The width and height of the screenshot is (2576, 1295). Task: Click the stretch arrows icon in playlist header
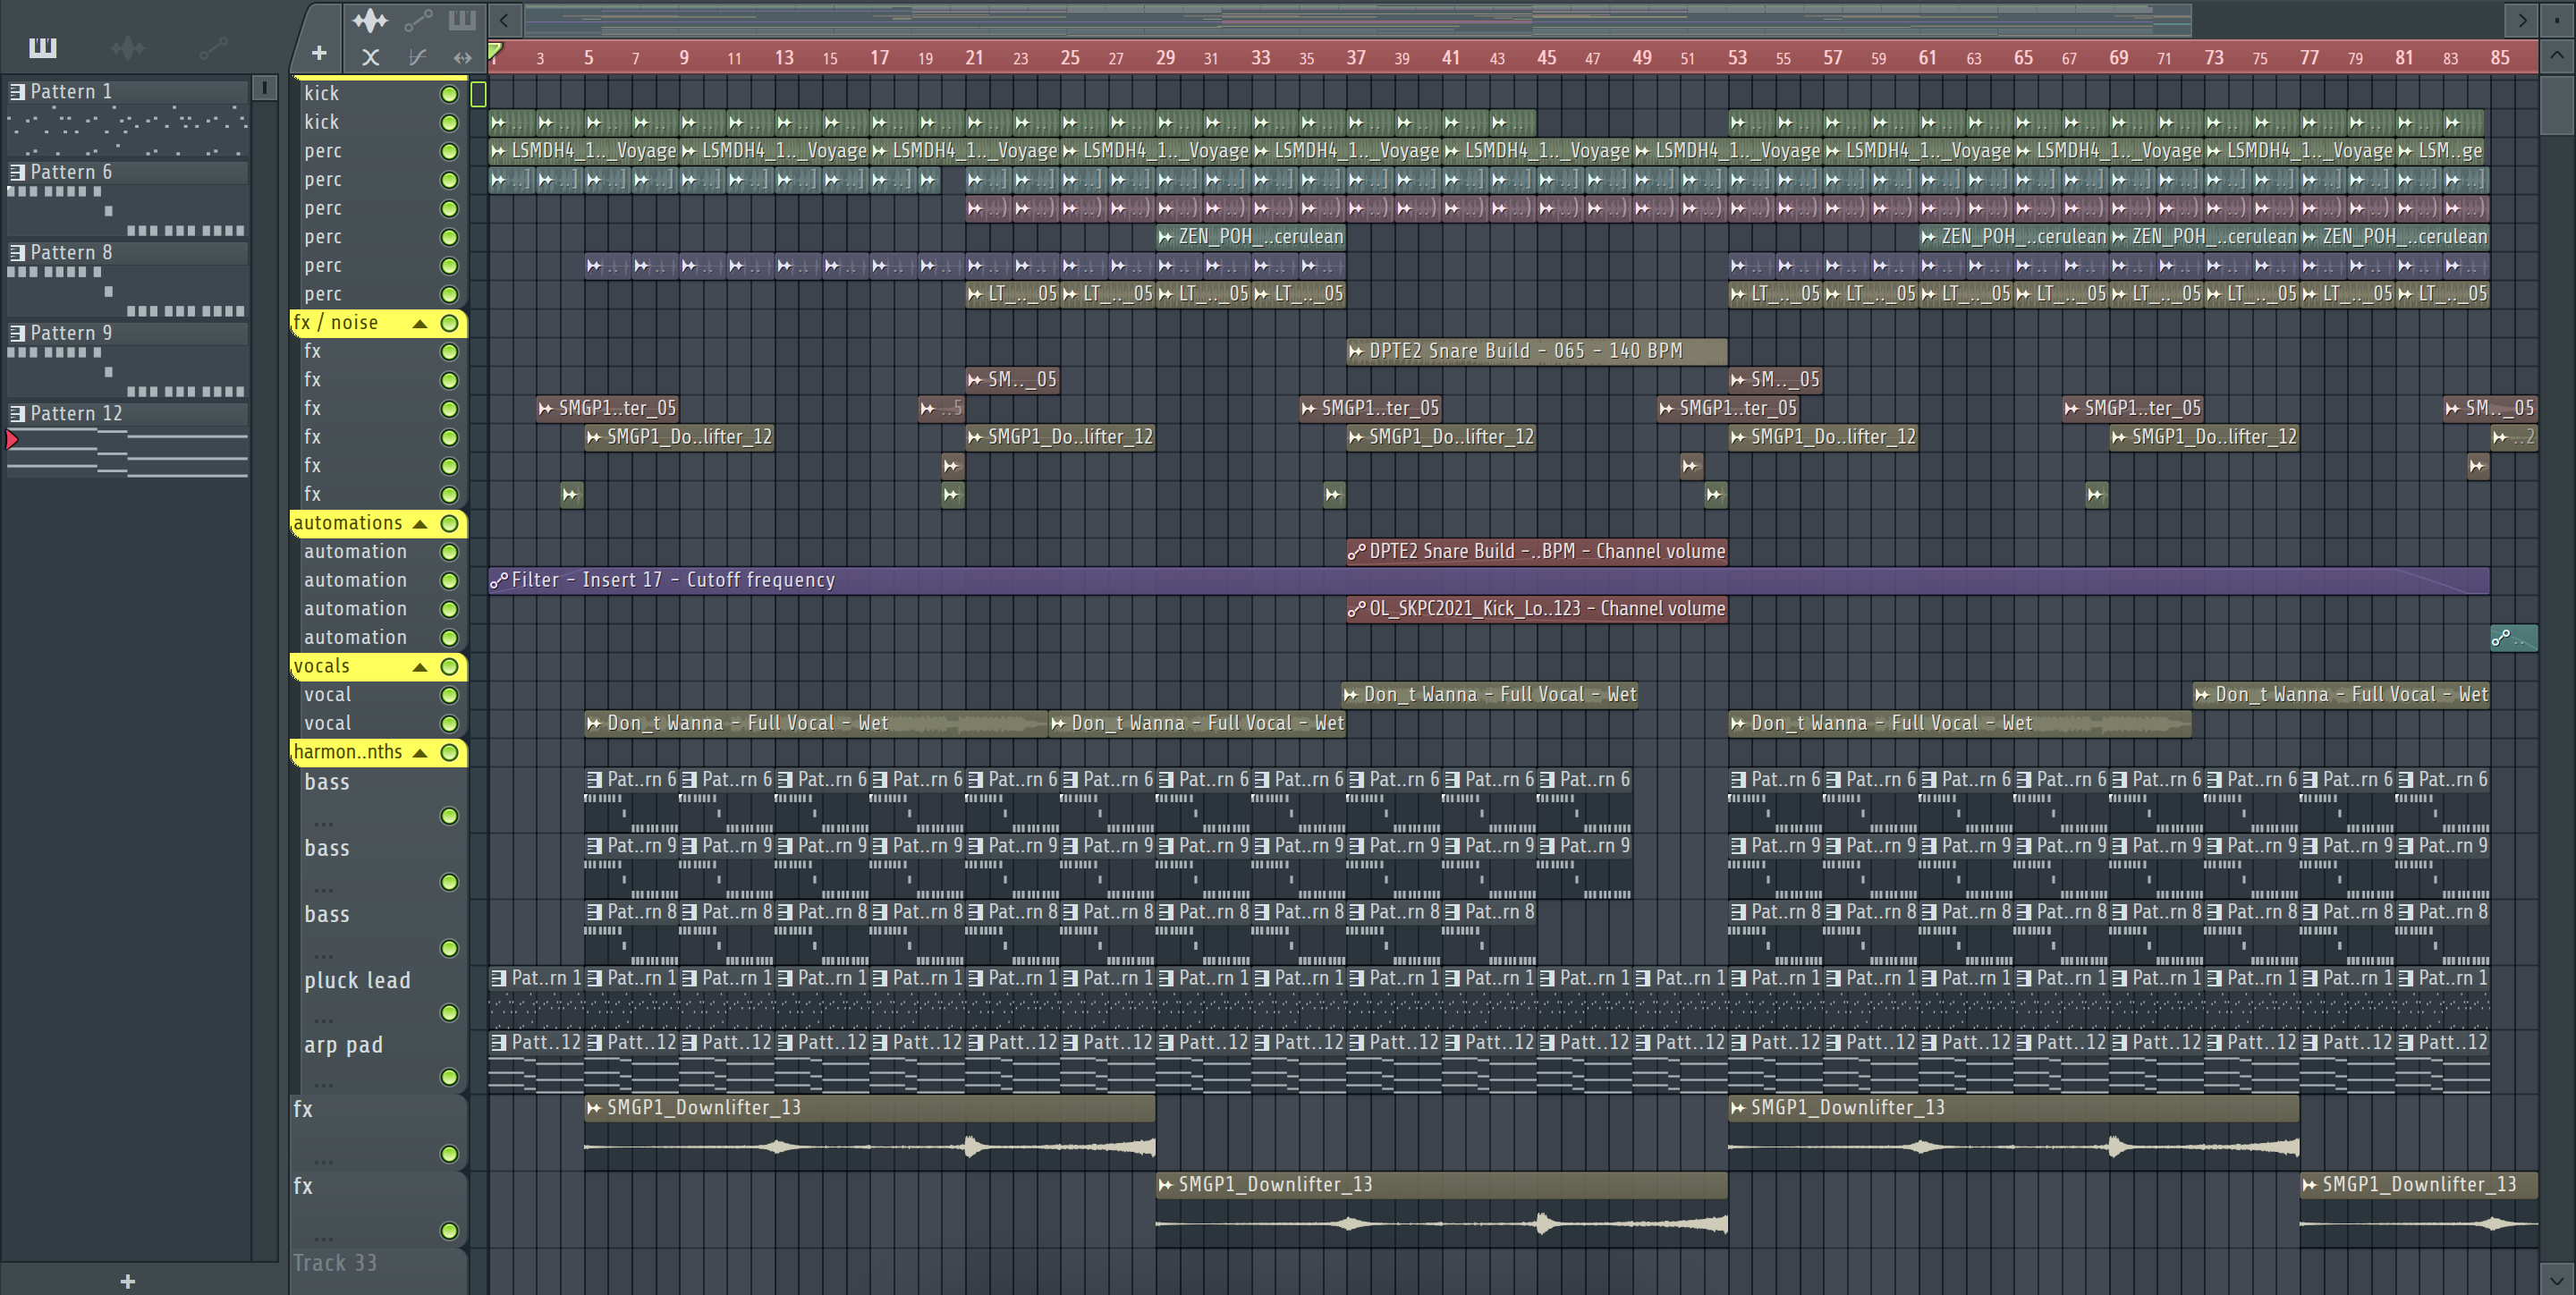[x=462, y=57]
